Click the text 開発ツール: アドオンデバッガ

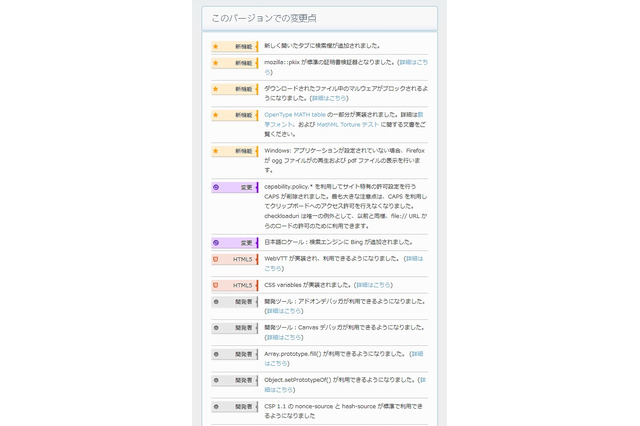point(344,302)
